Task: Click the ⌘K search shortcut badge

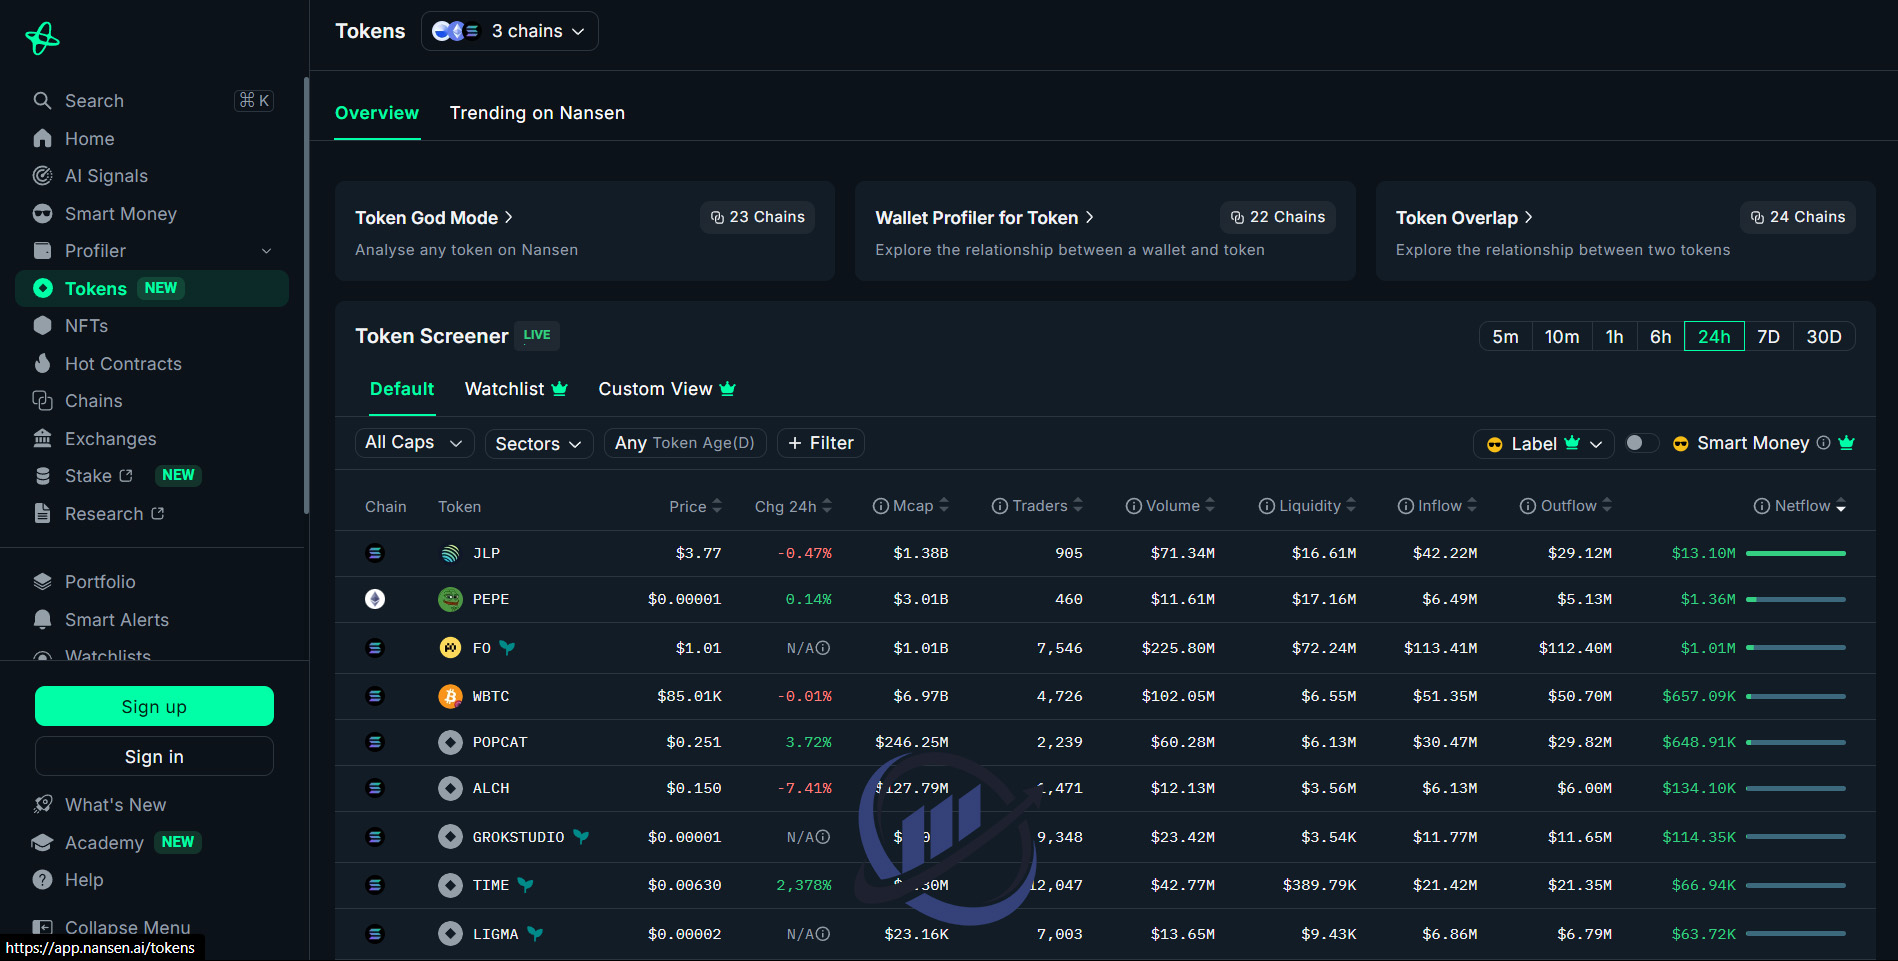Action: pos(254,100)
